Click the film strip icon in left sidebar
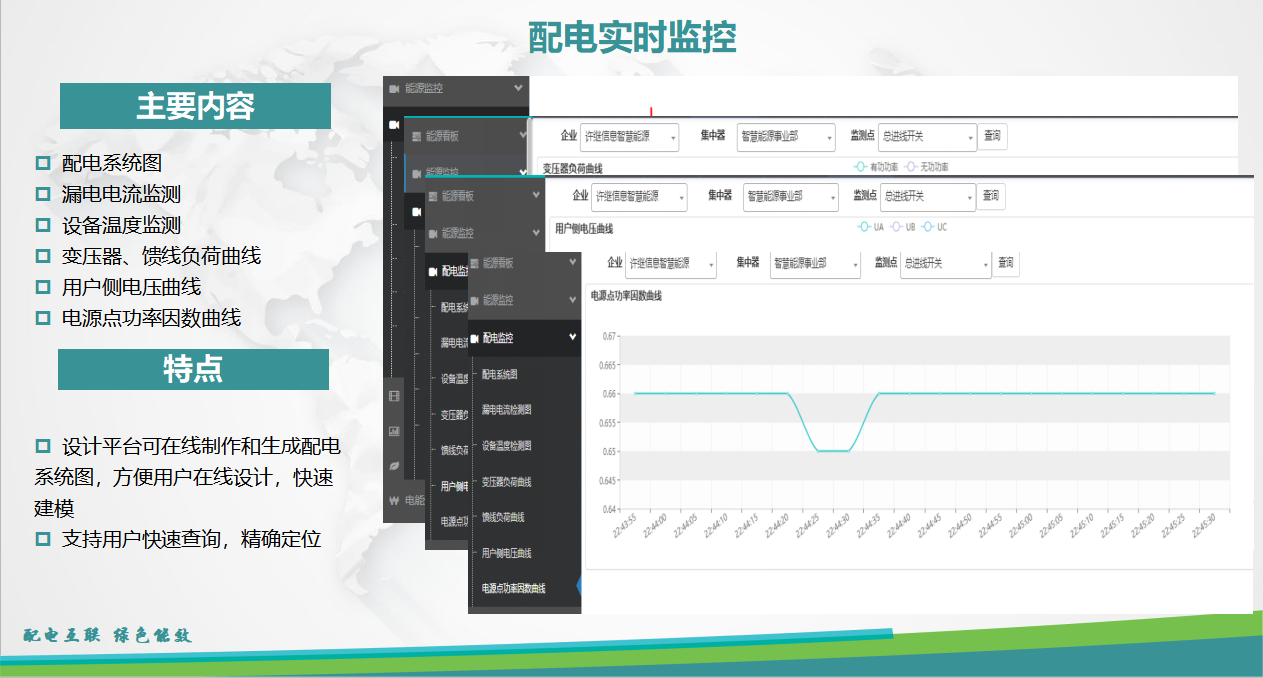 pyautogui.click(x=394, y=396)
